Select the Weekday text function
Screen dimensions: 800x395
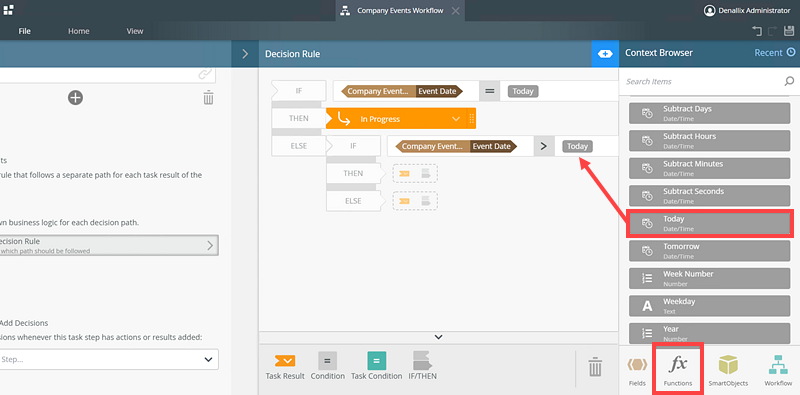(709, 306)
